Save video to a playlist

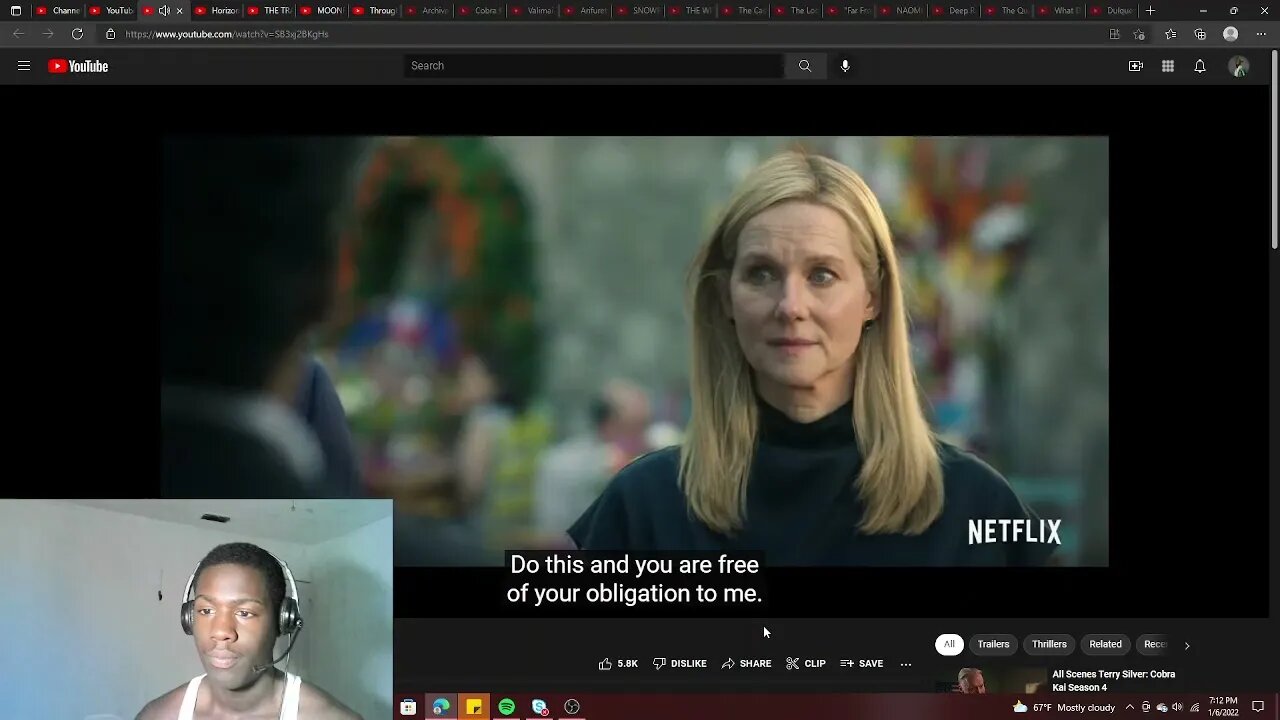click(x=861, y=664)
